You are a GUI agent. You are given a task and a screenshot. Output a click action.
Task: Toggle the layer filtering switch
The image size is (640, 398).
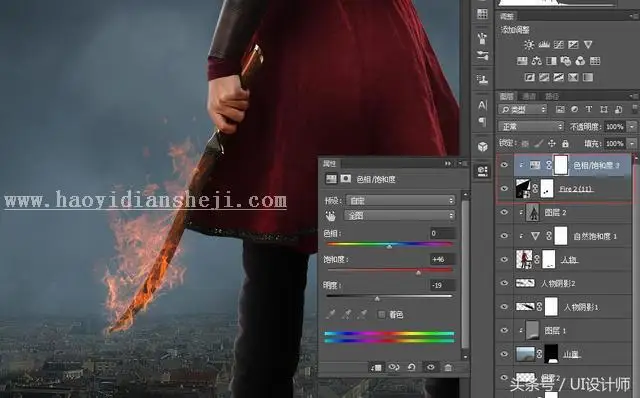point(635,109)
